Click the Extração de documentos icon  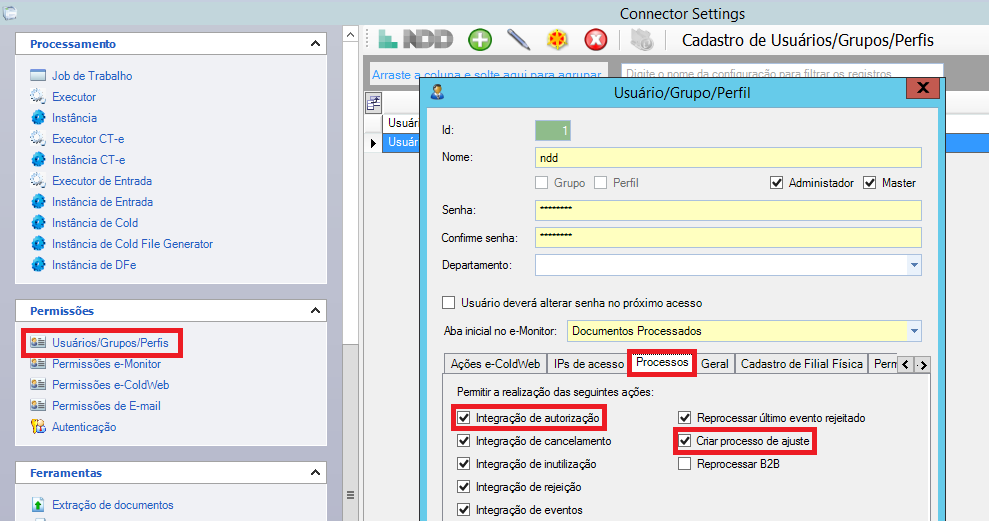[x=38, y=505]
